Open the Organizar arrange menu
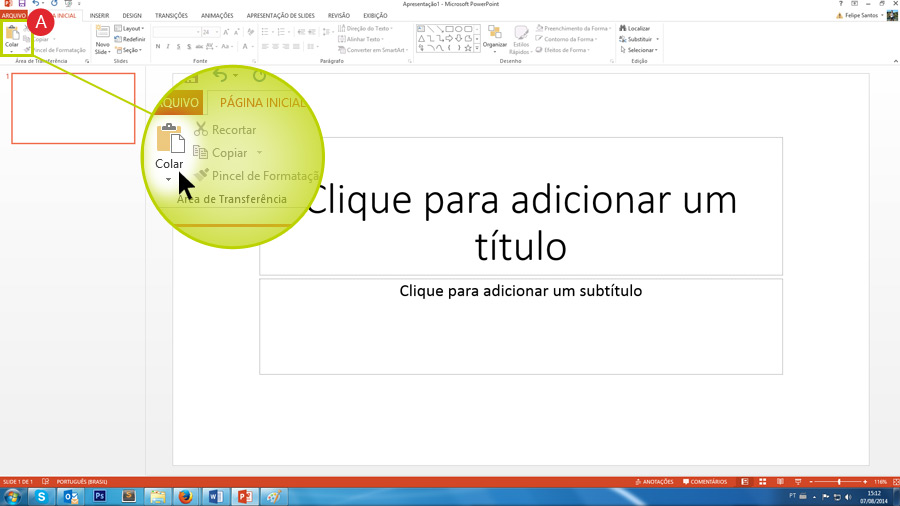 [495, 39]
